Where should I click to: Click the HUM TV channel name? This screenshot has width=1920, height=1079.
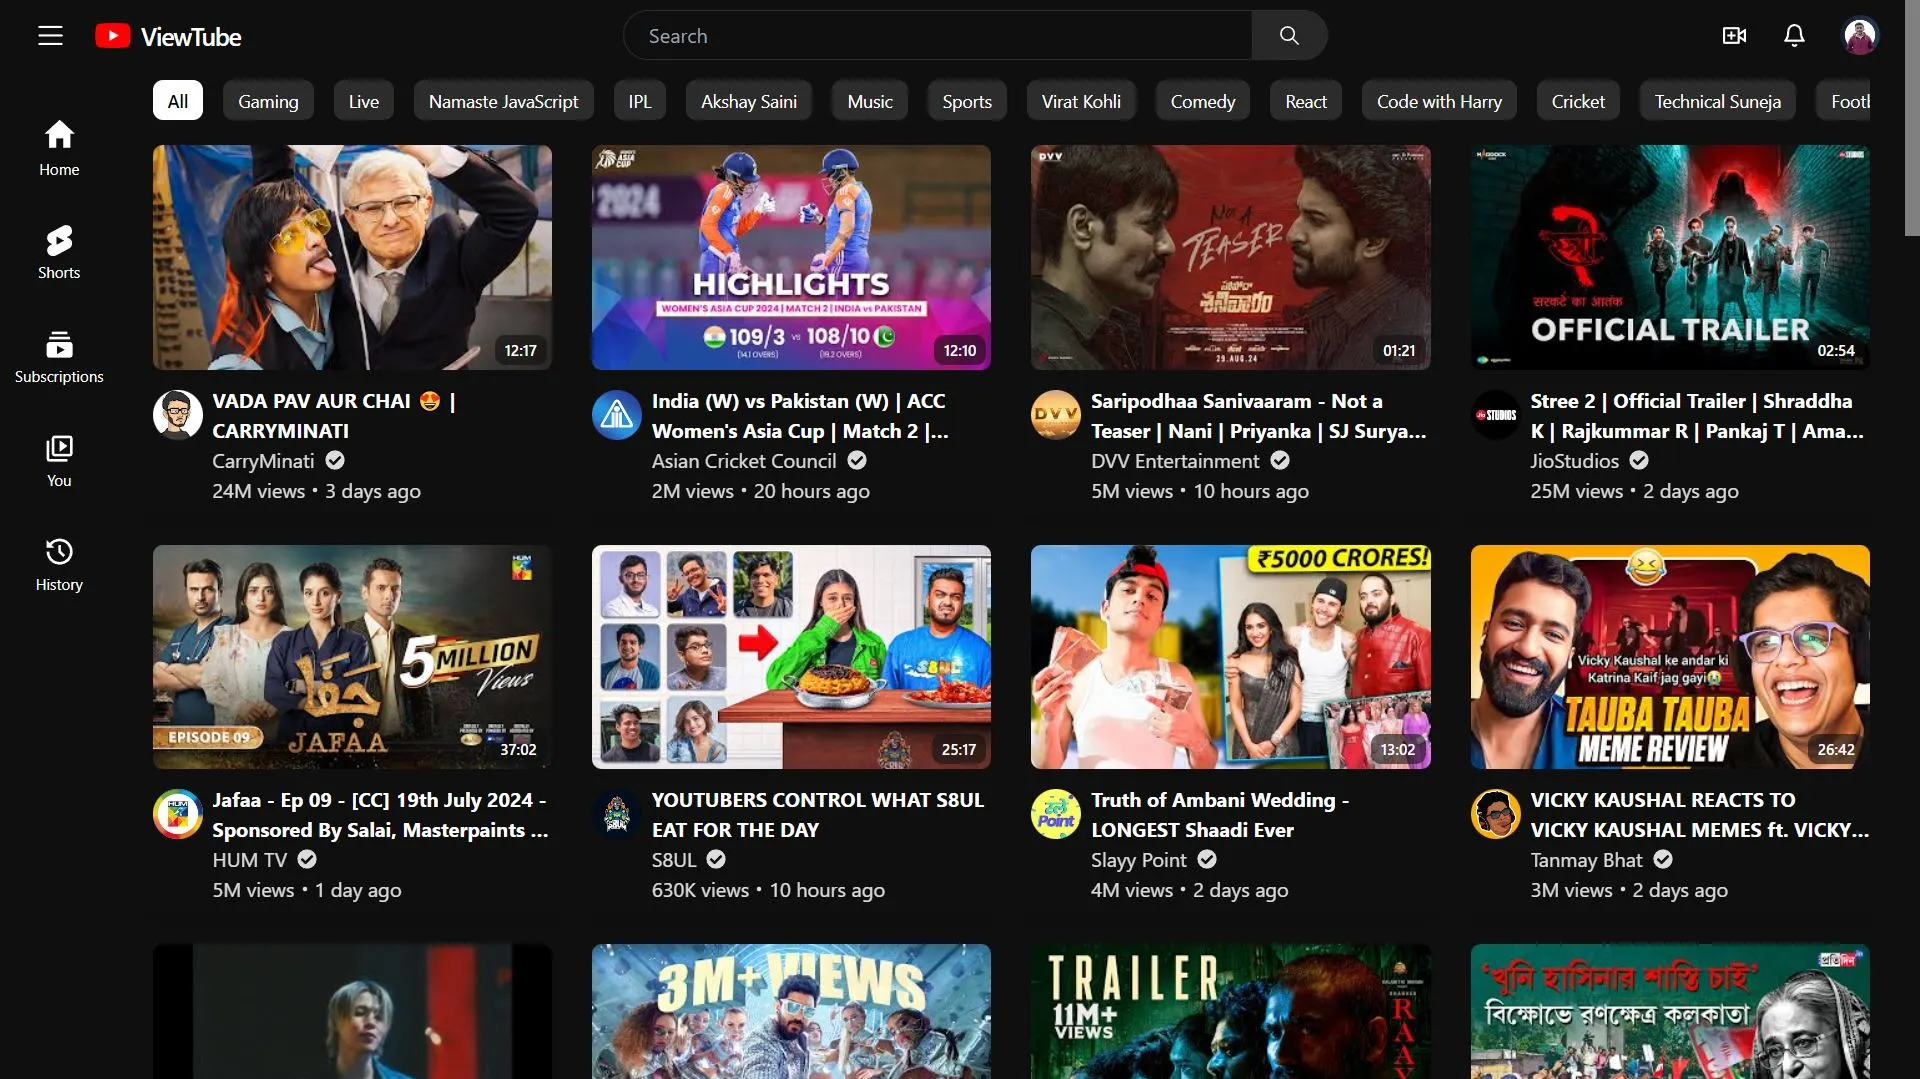[250, 860]
